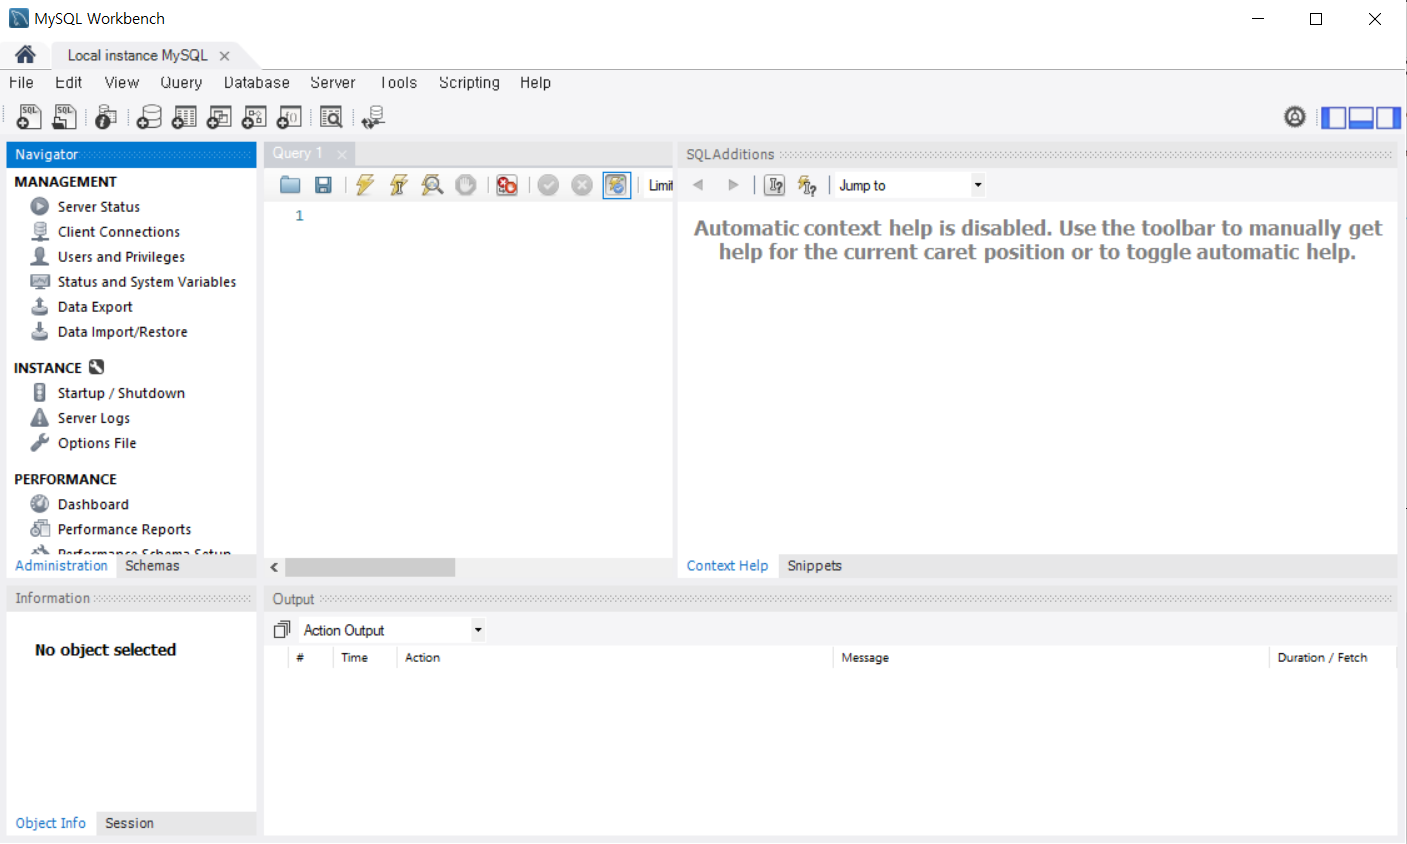Open the Action Output type dropdown
This screenshot has width=1407, height=844.
pyautogui.click(x=392, y=630)
